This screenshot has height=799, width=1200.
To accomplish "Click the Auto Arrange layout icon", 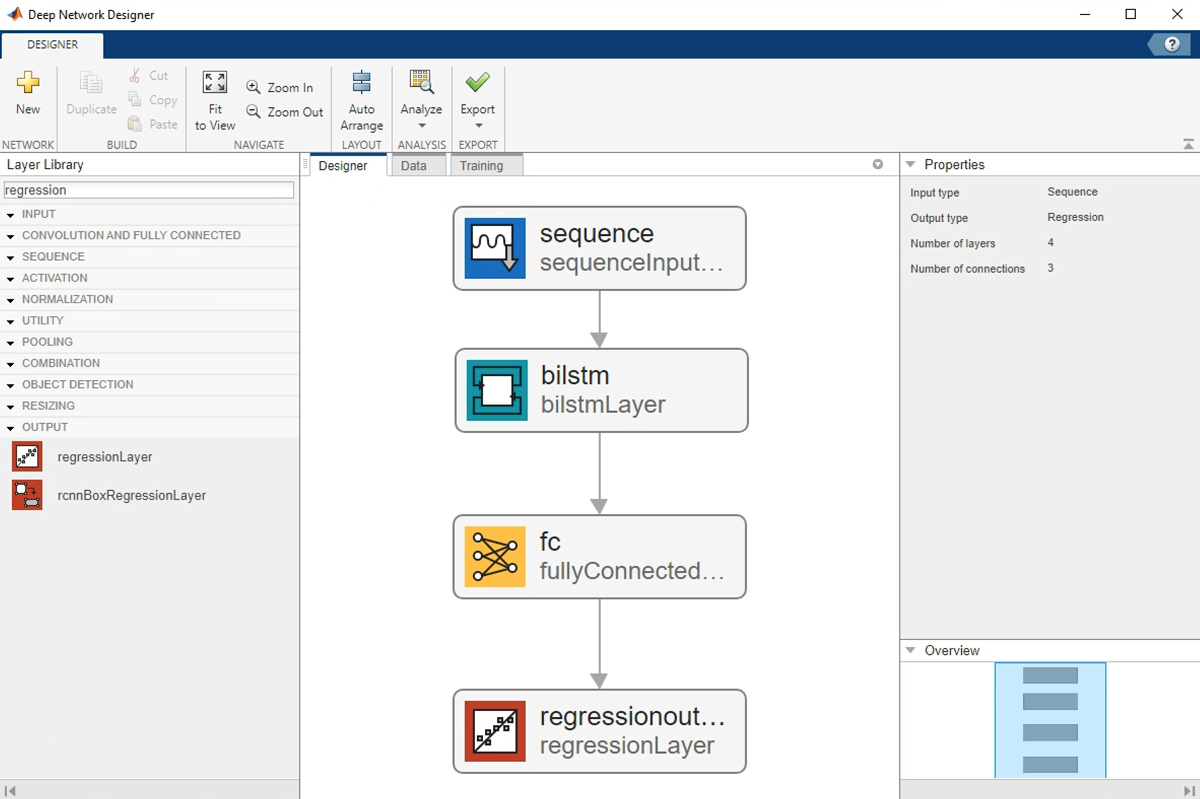I will pos(361,84).
